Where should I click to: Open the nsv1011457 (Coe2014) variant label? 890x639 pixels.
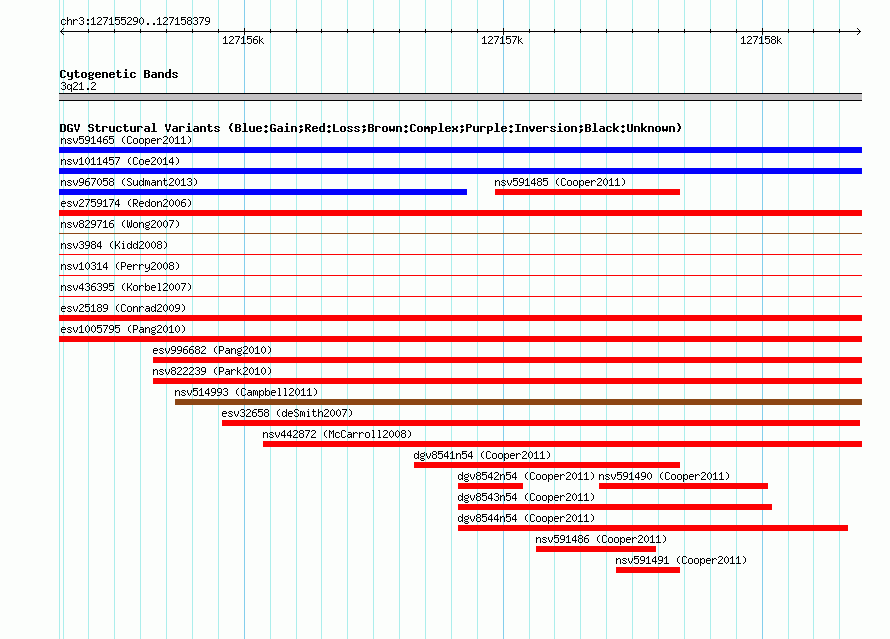(x=120, y=161)
